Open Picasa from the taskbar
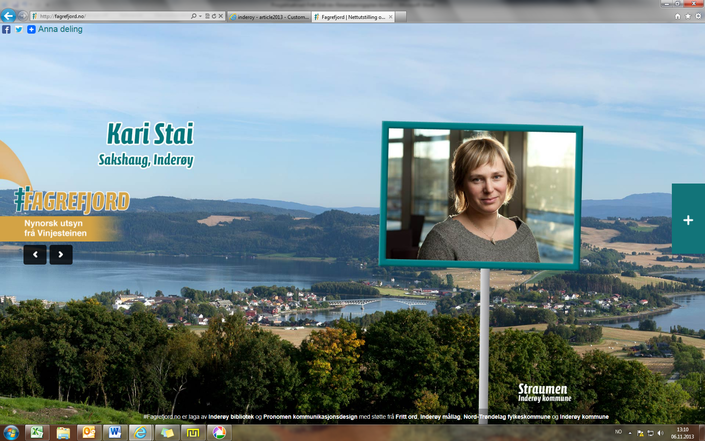 219,432
